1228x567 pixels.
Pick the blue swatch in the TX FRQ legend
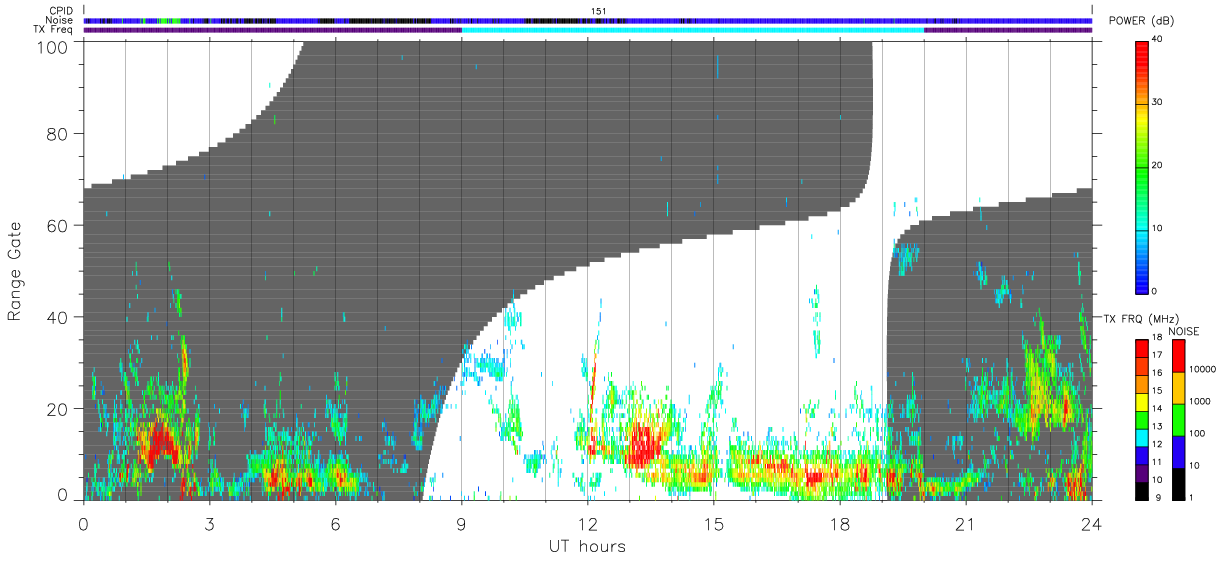(x=1141, y=456)
